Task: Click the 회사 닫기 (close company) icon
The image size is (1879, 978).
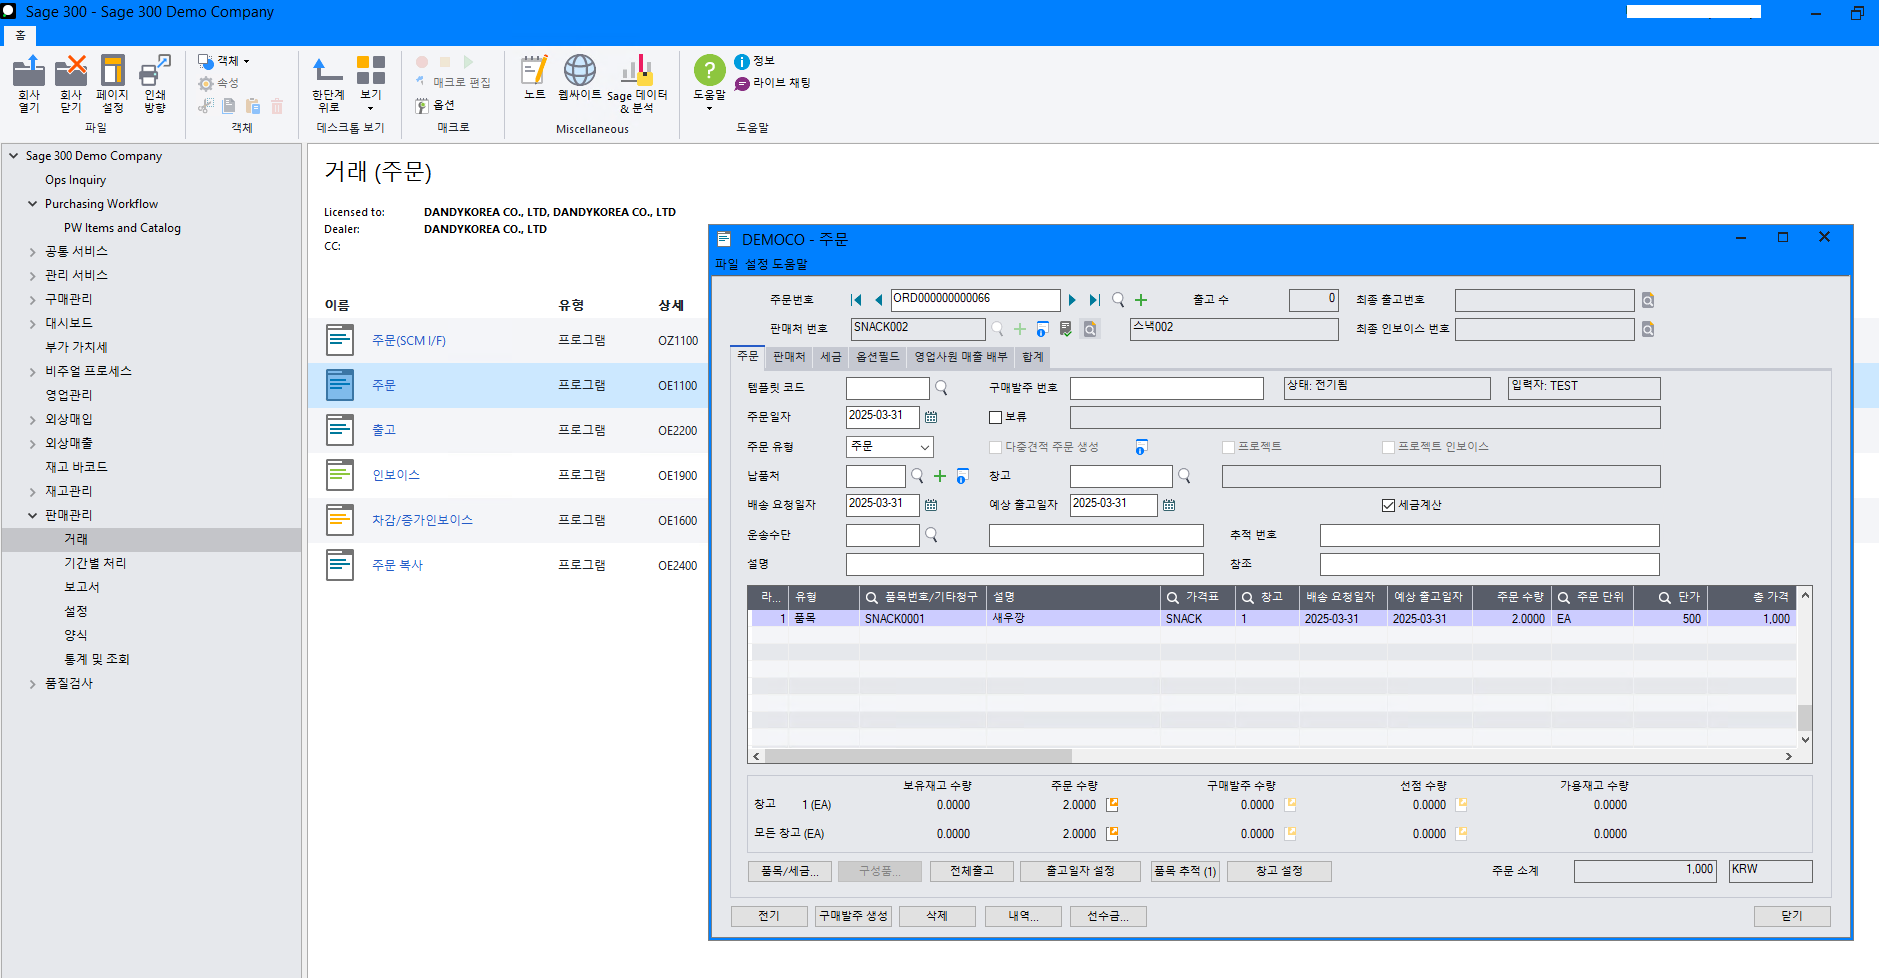Action: tap(71, 83)
